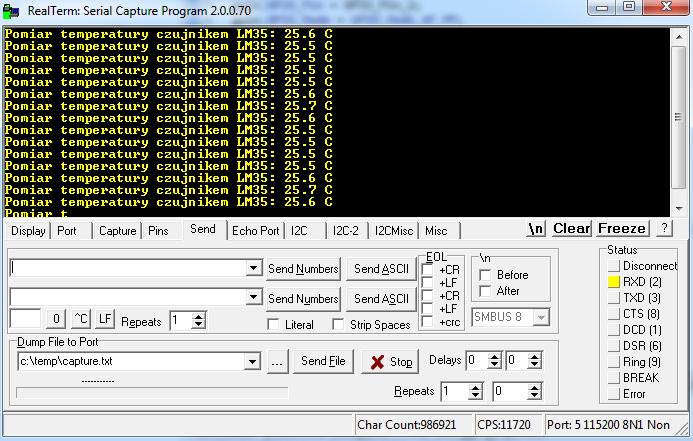Click the LF character button
Image resolution: width=693 pixels, height=441 pixels.
coord(105,319)
